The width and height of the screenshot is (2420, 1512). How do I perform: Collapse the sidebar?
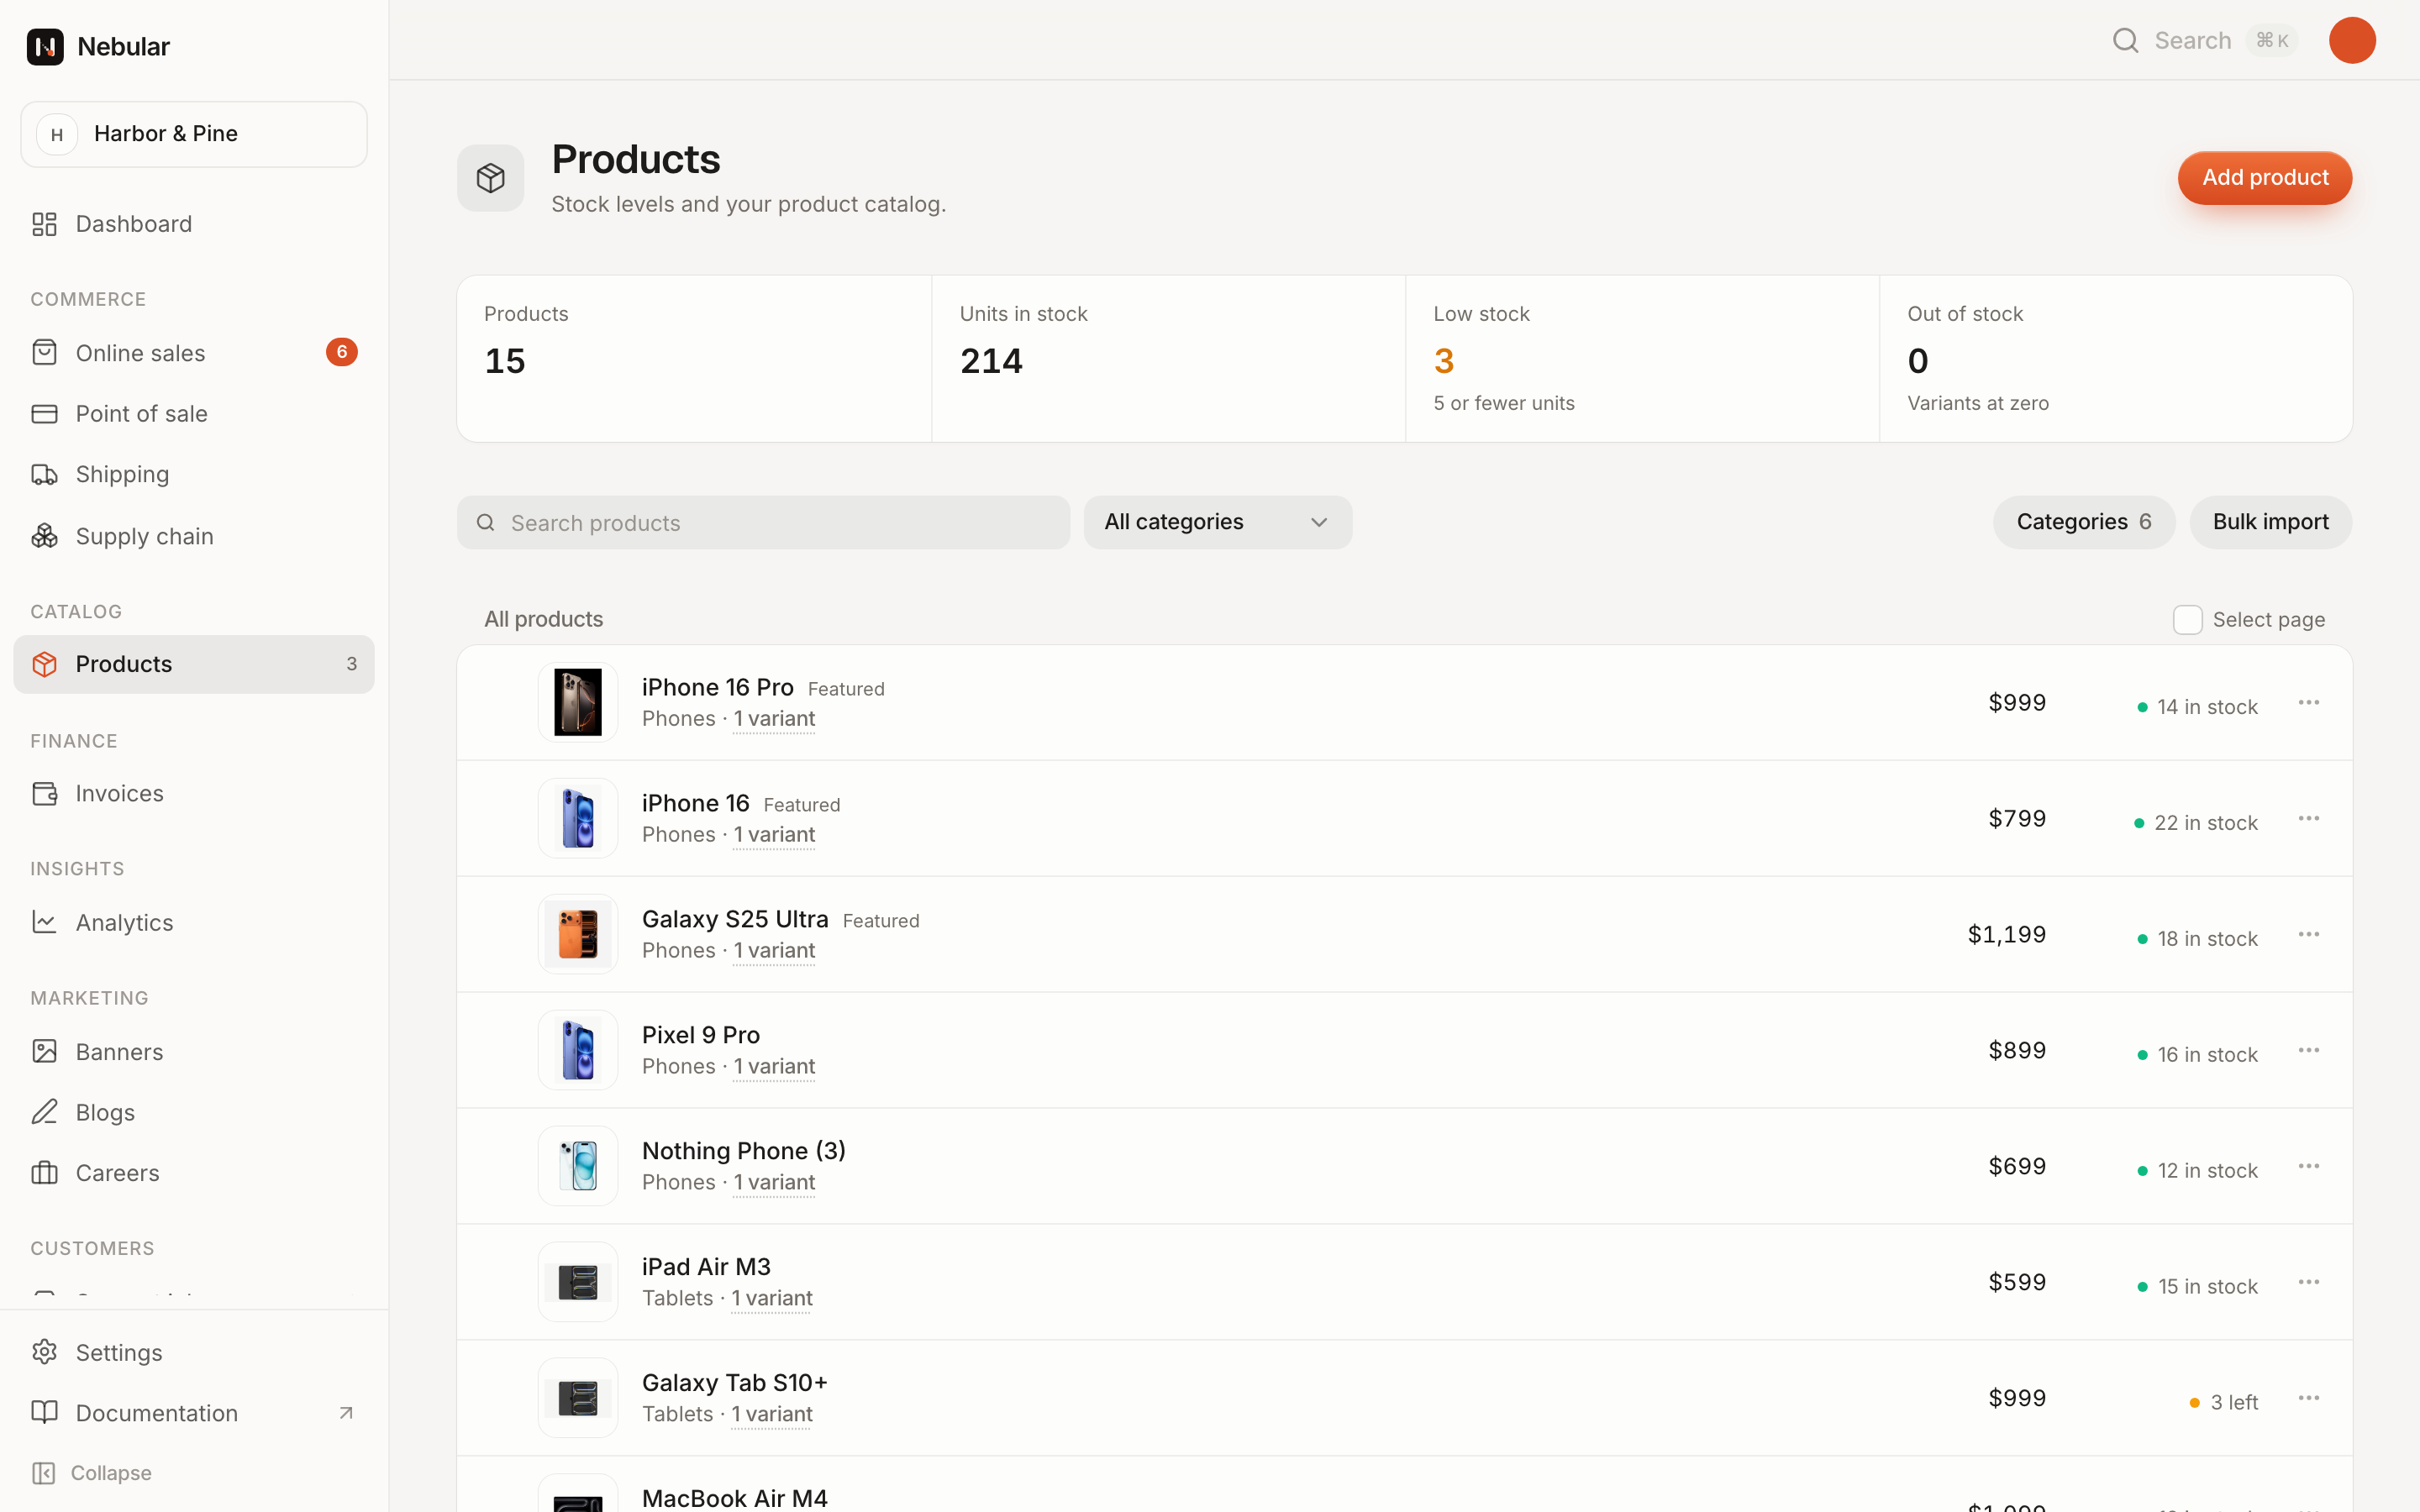point(92,1473)
